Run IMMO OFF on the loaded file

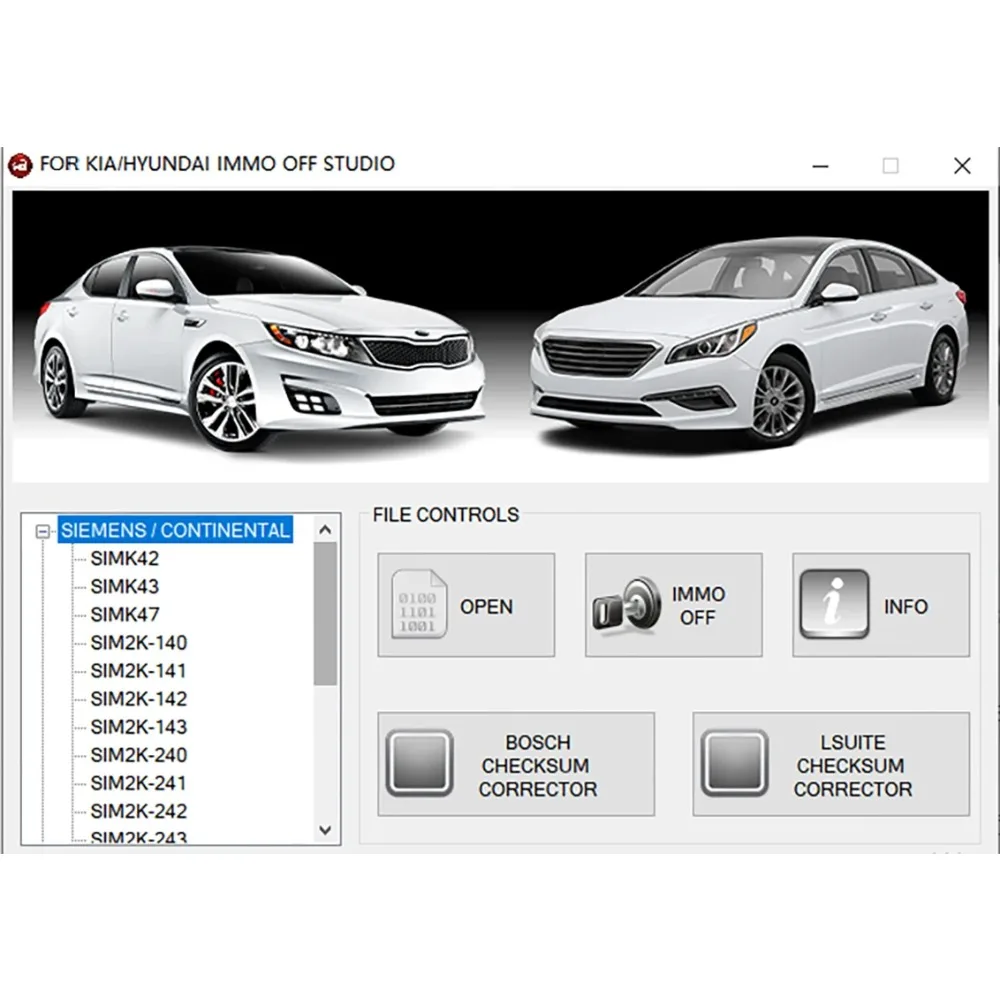click(x=673, y=605)
